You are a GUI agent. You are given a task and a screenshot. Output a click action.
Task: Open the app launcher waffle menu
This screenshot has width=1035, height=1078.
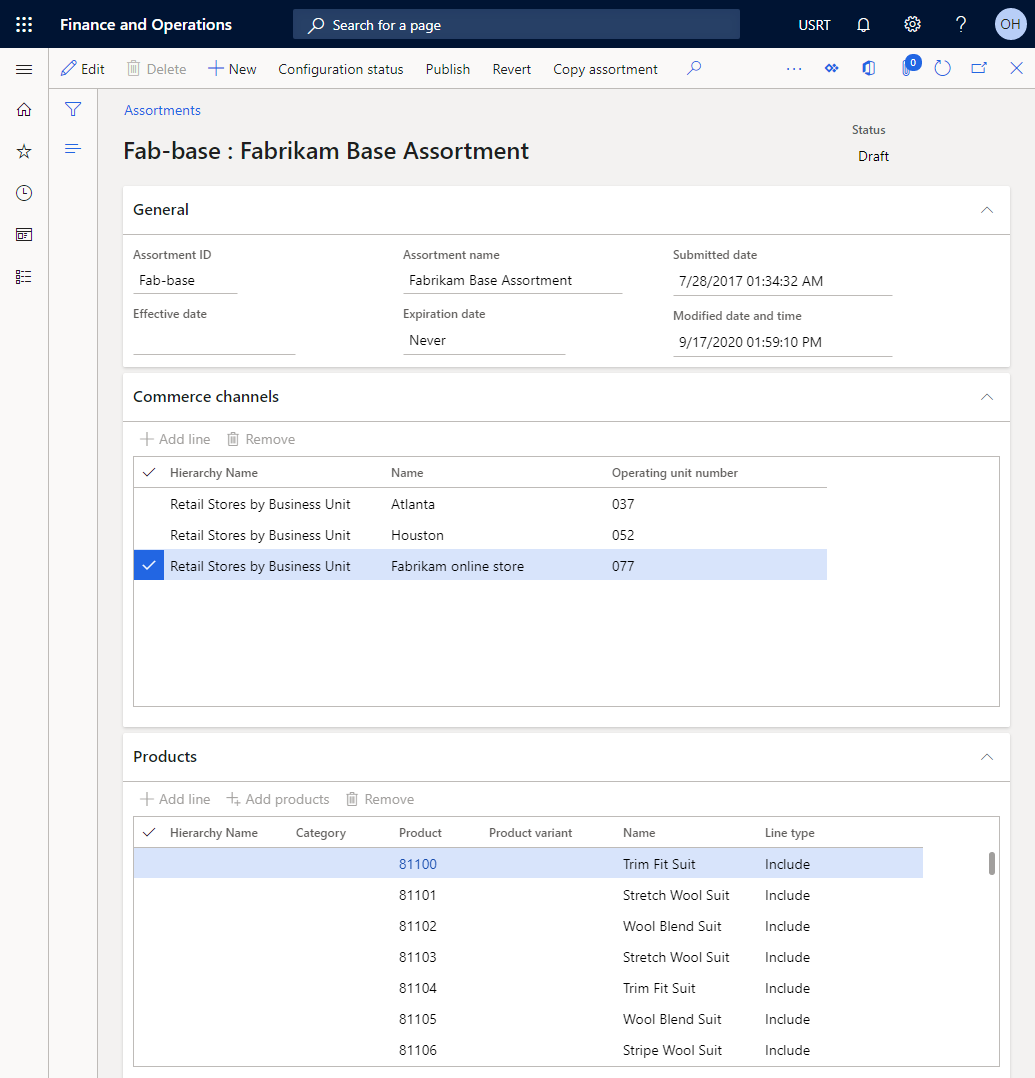[24, 25]
